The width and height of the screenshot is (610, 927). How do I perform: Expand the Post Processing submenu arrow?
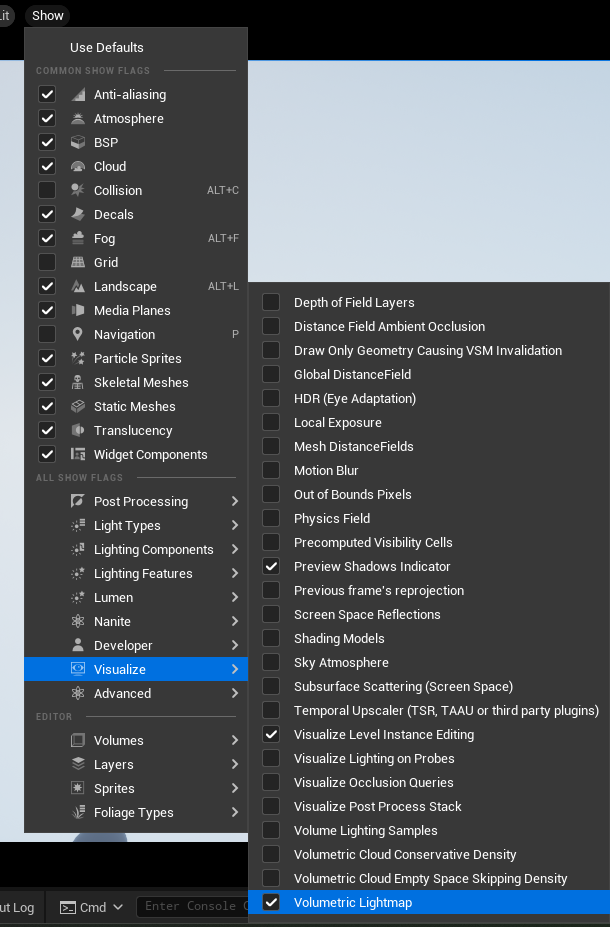235,501
